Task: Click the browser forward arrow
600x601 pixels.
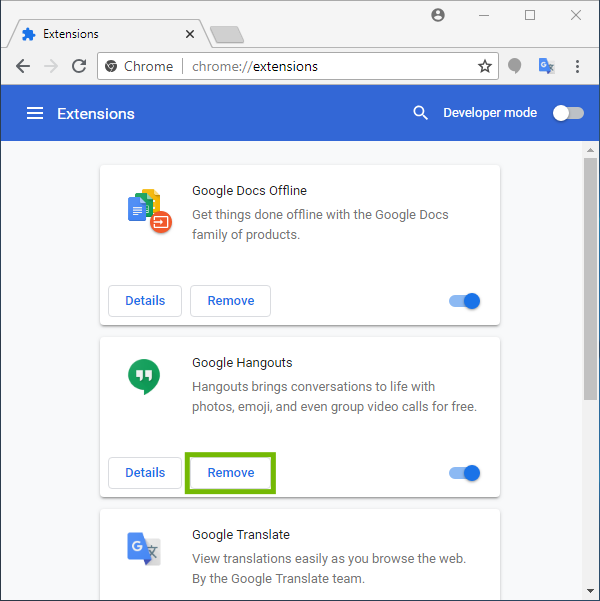Action: (51, 66)
